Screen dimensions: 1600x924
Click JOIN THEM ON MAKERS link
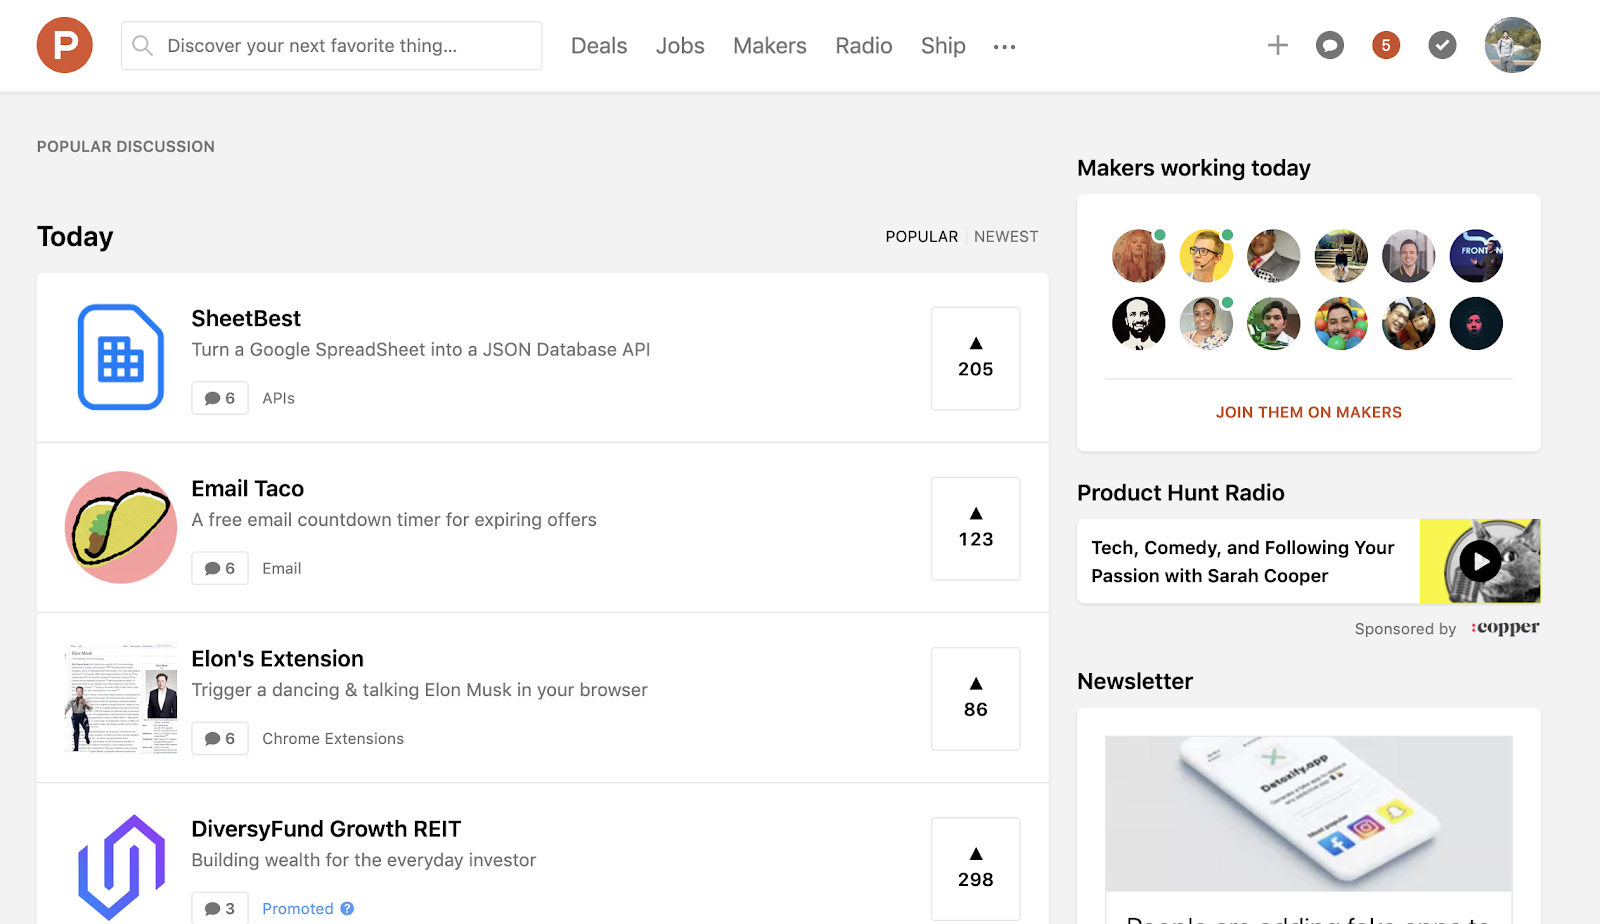tap(1309, 412)
